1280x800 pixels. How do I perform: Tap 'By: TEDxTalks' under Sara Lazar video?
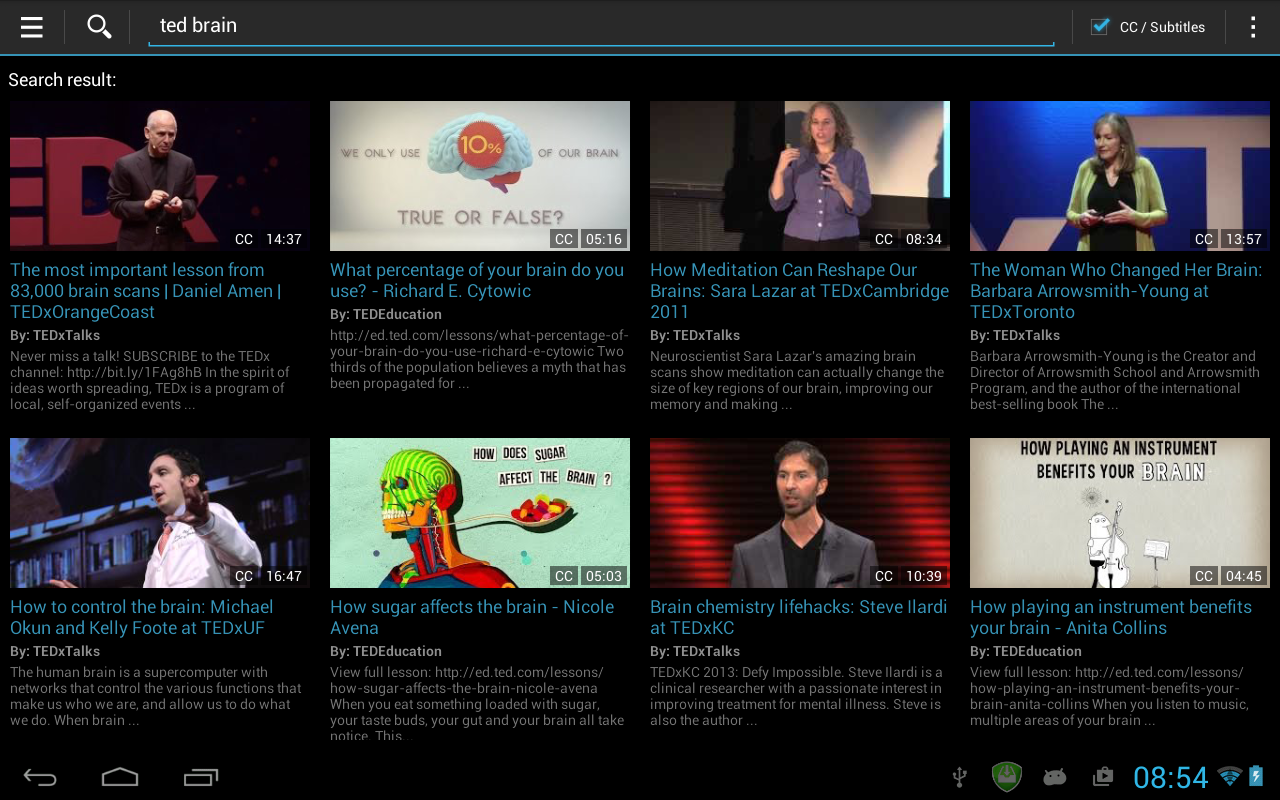pyautogui.click(x=695, y=335)
